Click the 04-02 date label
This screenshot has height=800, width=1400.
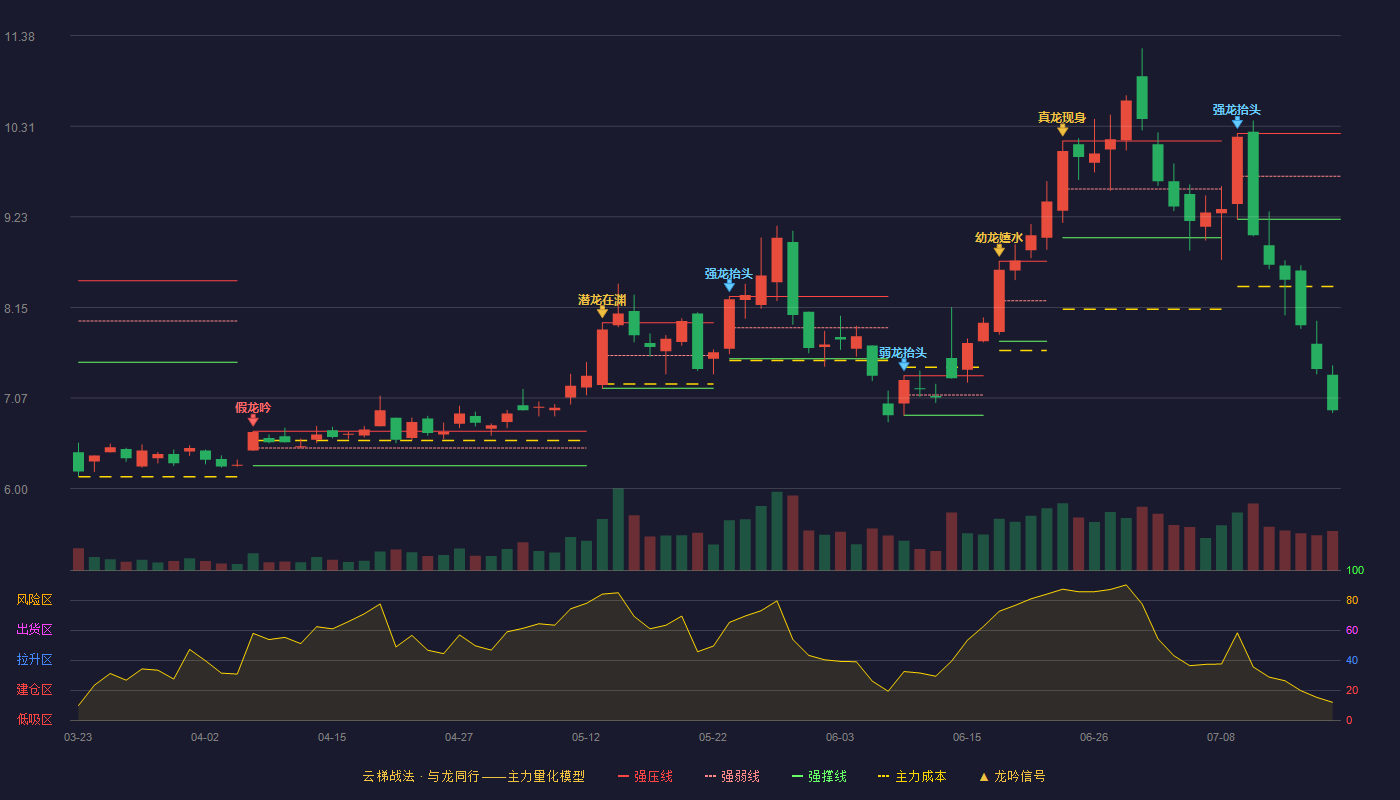click(x=205, y=737)
